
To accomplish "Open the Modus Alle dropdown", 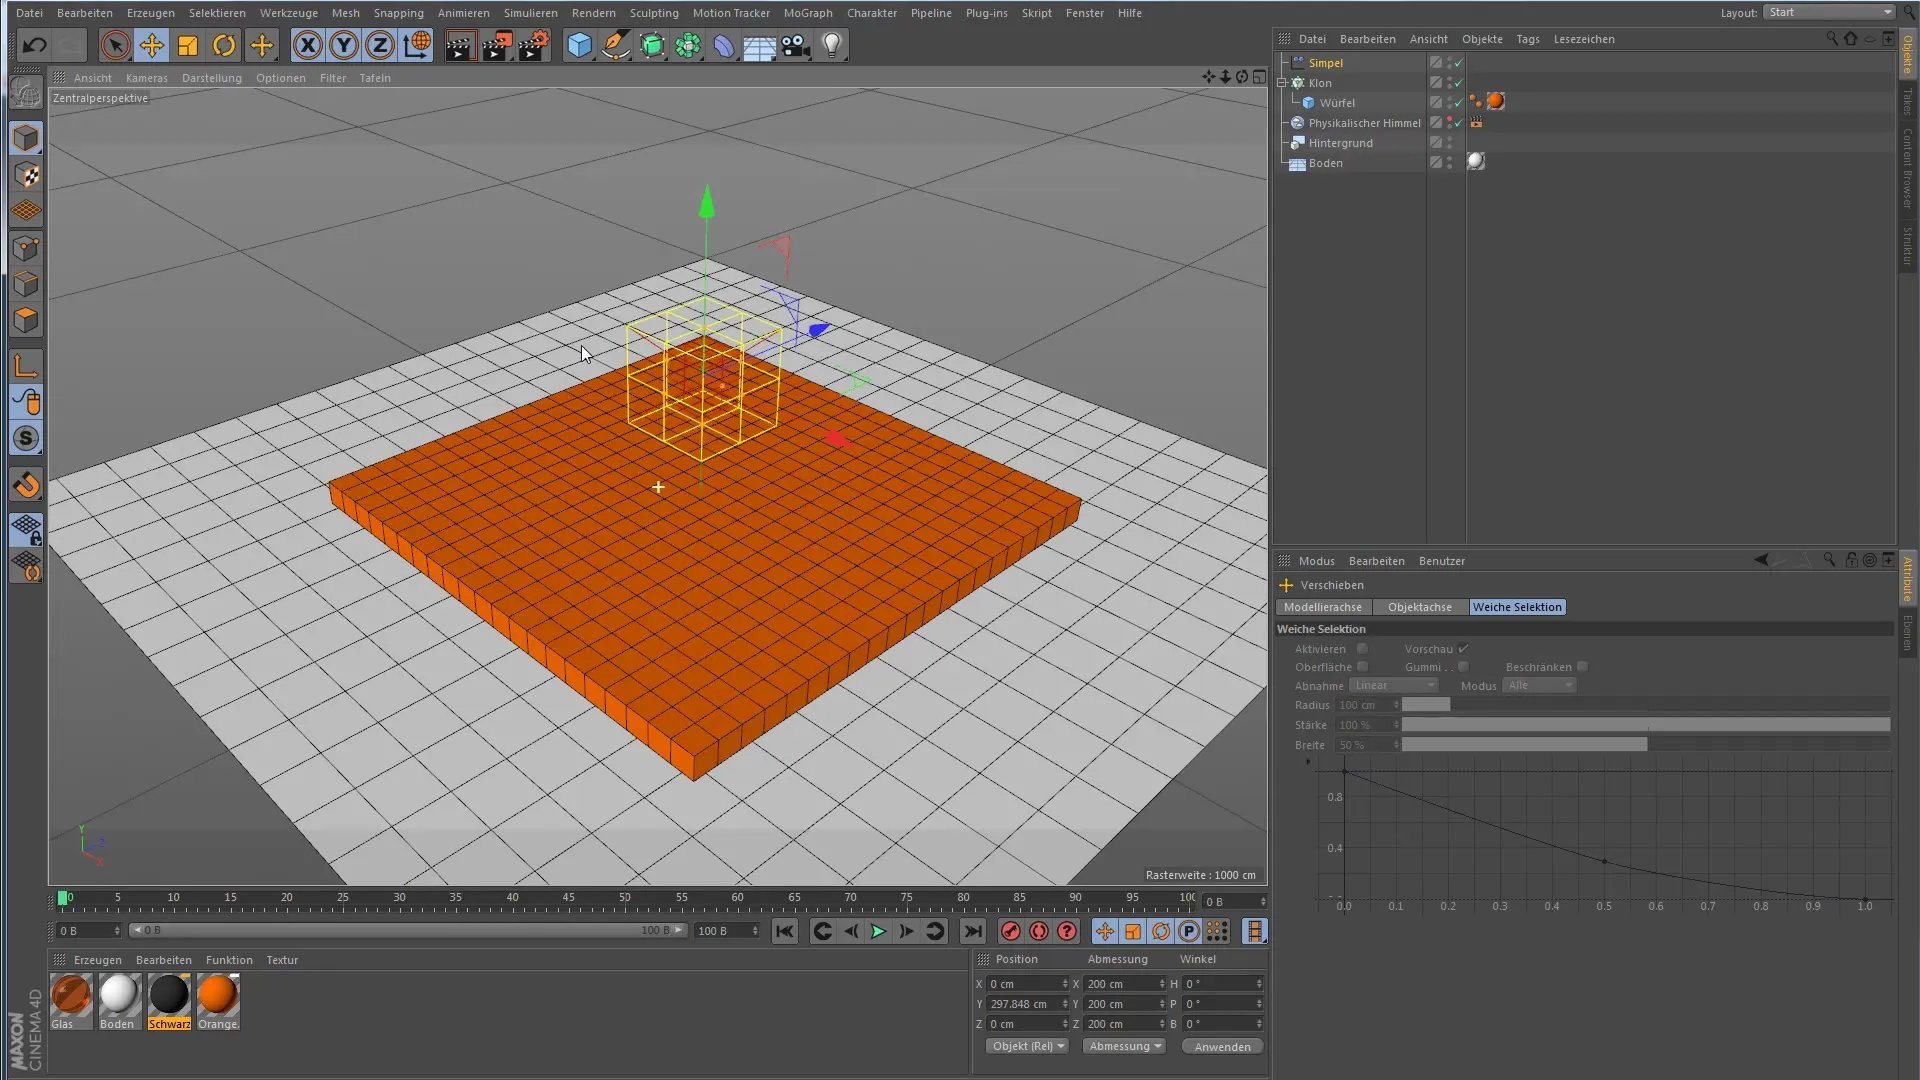I will [x=1540, y=686].
